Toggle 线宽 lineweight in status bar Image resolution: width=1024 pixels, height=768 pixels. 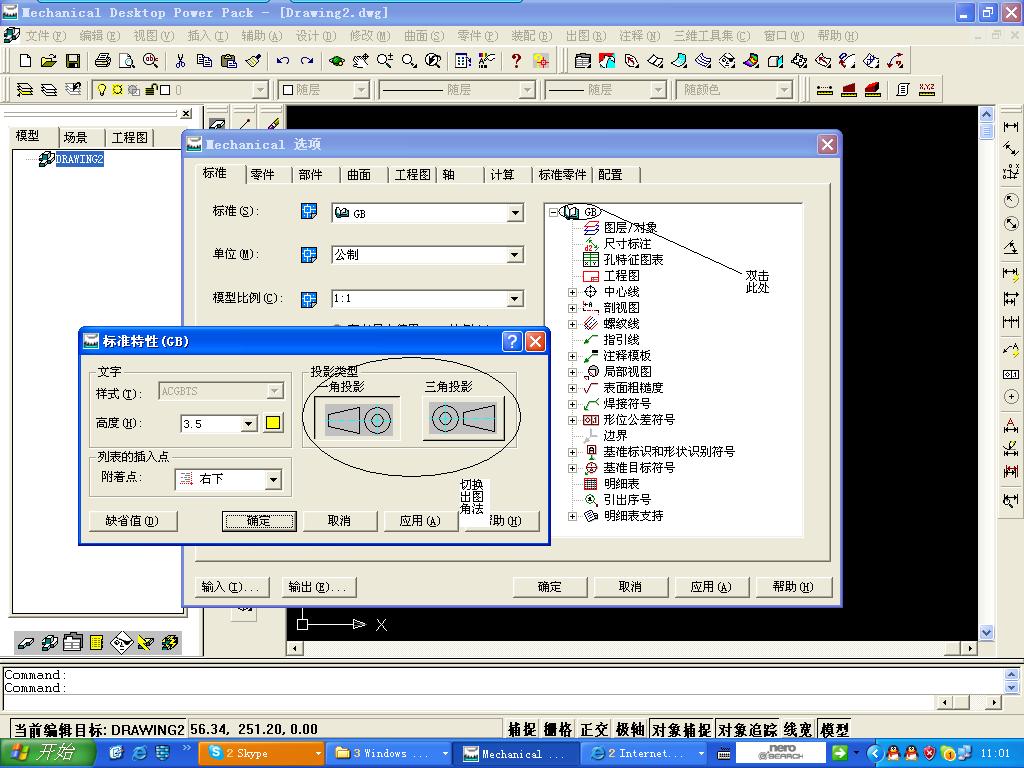[x=798, y=729]
